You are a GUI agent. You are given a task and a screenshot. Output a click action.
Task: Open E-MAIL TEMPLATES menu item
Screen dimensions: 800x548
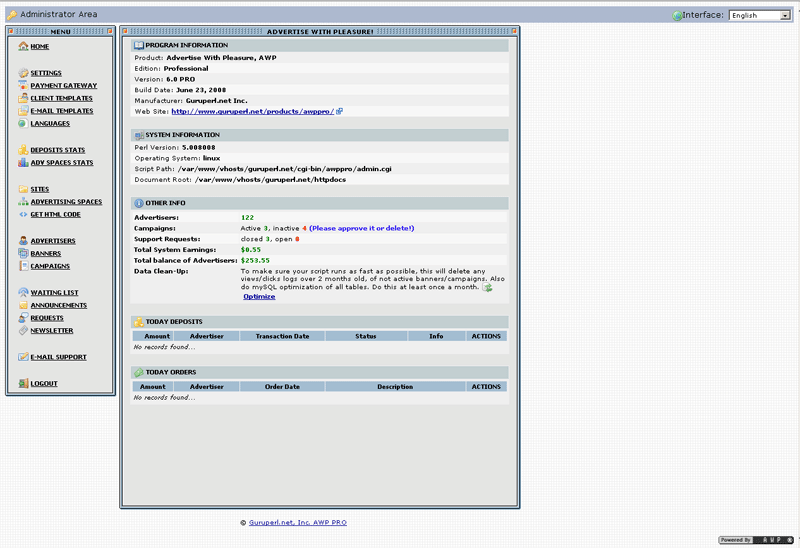pos(62,111)
